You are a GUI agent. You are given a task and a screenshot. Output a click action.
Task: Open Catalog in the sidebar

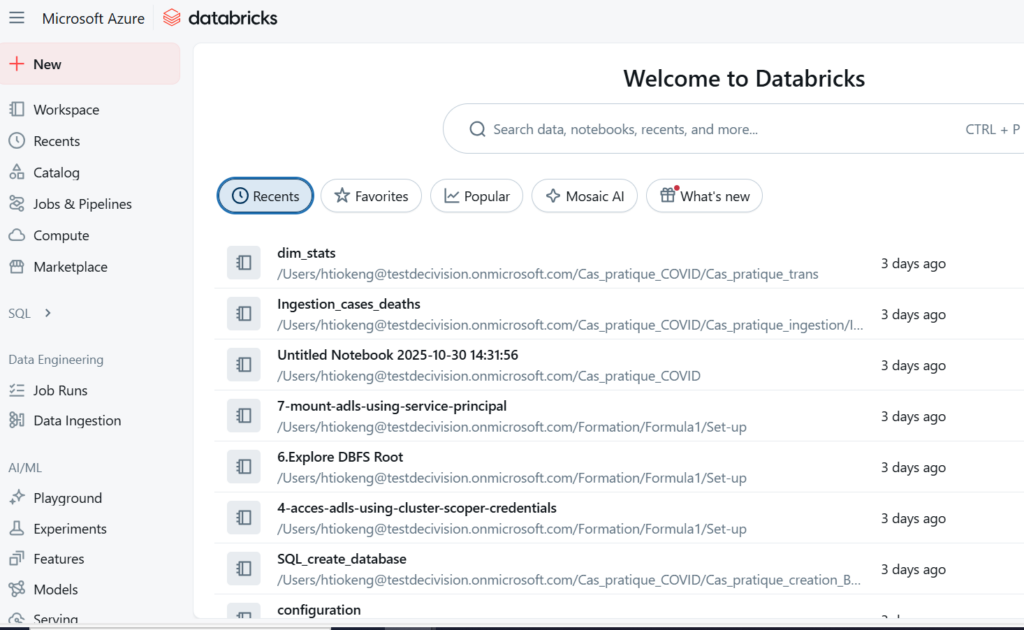tap(56, 172)
